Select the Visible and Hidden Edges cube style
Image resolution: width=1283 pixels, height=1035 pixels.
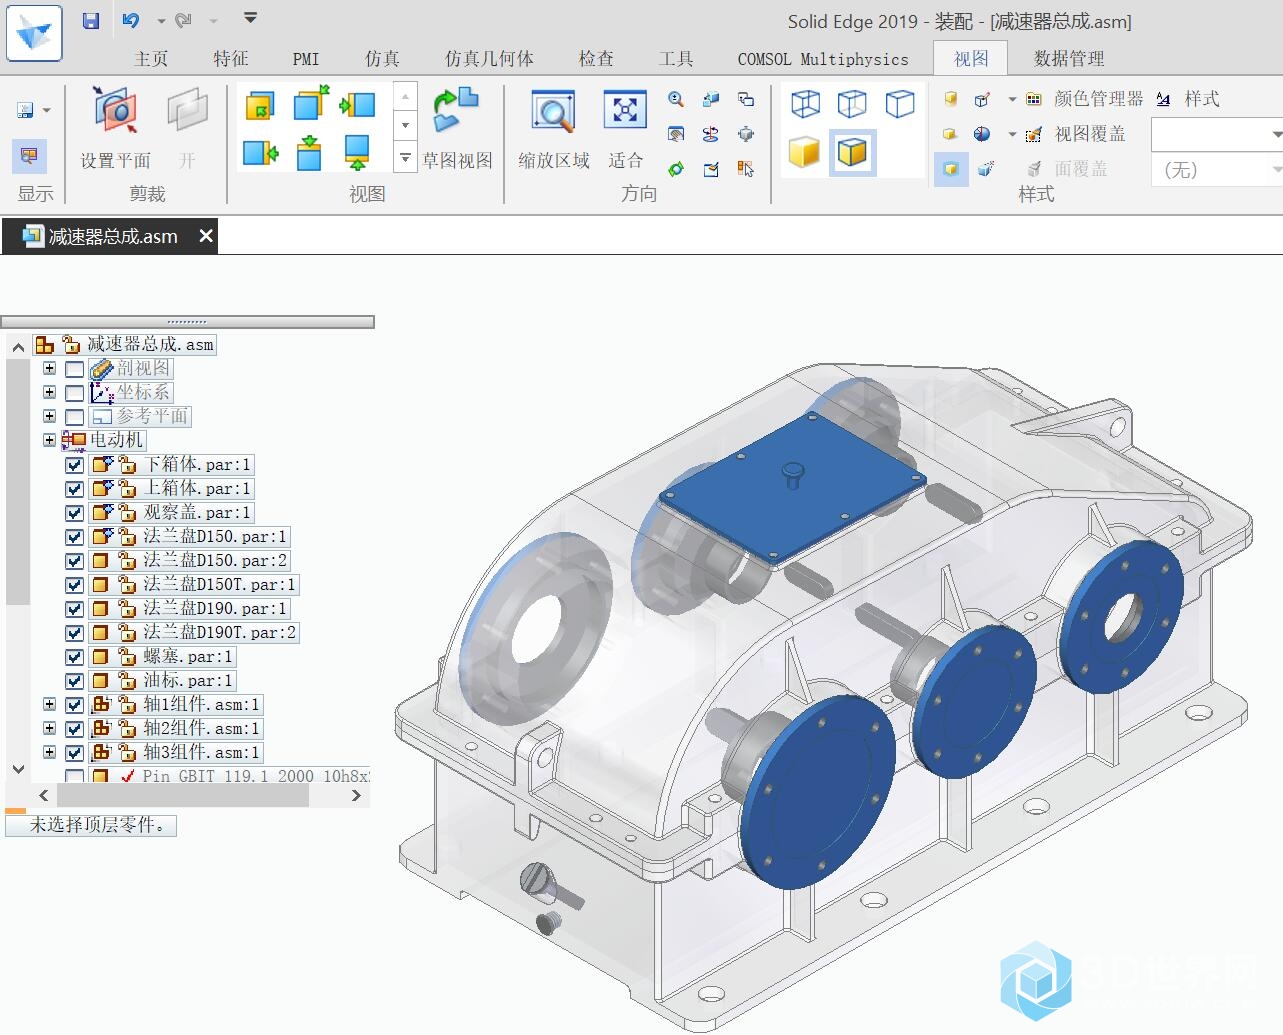tap(852, 103)
